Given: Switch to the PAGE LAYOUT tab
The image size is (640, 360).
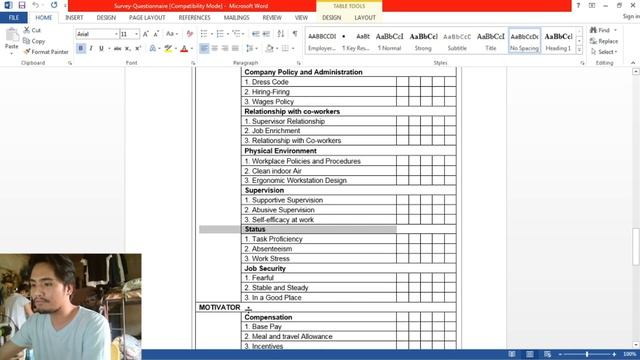Looking at the screenshot, I should tap(147, 18).
